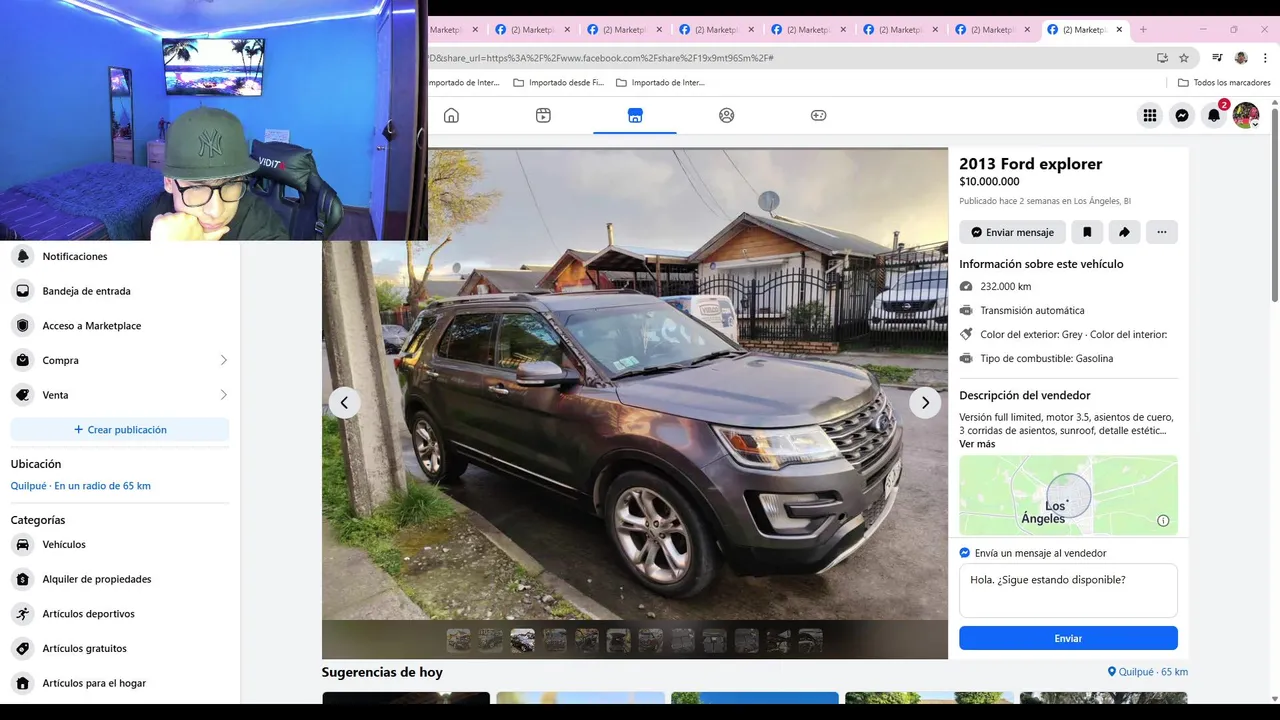The height and width of the screenshot is (720, 1280).
Task: Open the Facebook menu grid icon
Action: tap(1150, 115)
